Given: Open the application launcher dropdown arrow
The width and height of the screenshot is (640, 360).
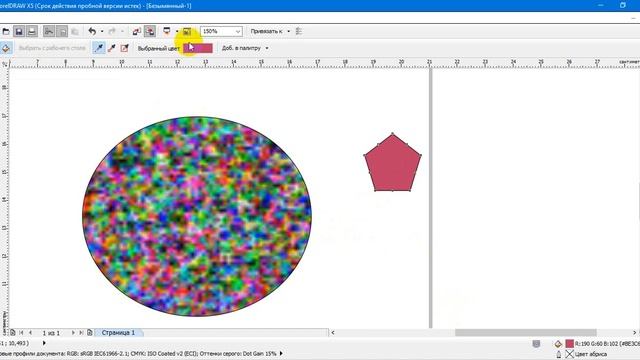Looking at the screenshot, I should (x=177, y=31).
